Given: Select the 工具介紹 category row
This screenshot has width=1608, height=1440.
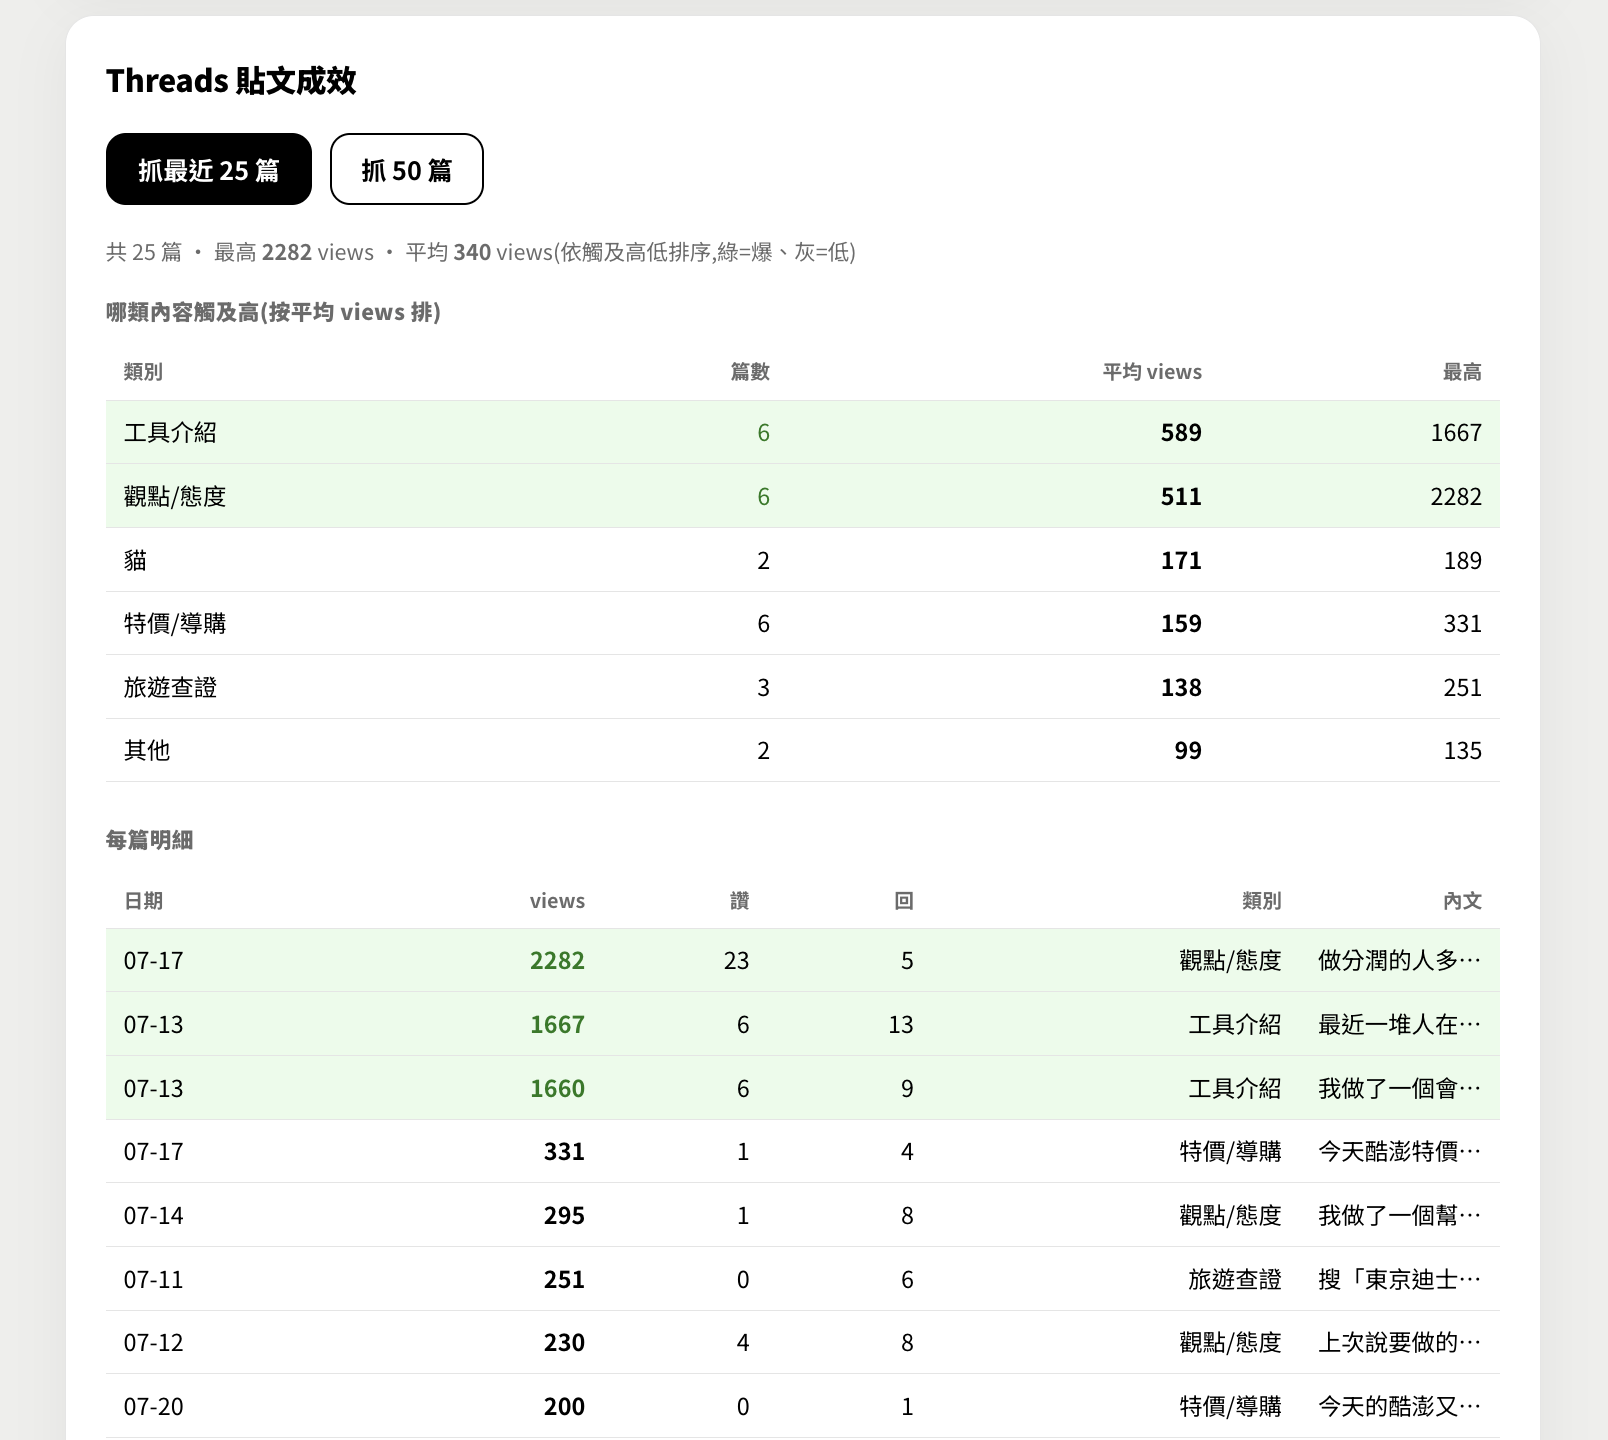Looking at the screenshot, I should click(803, 432).
